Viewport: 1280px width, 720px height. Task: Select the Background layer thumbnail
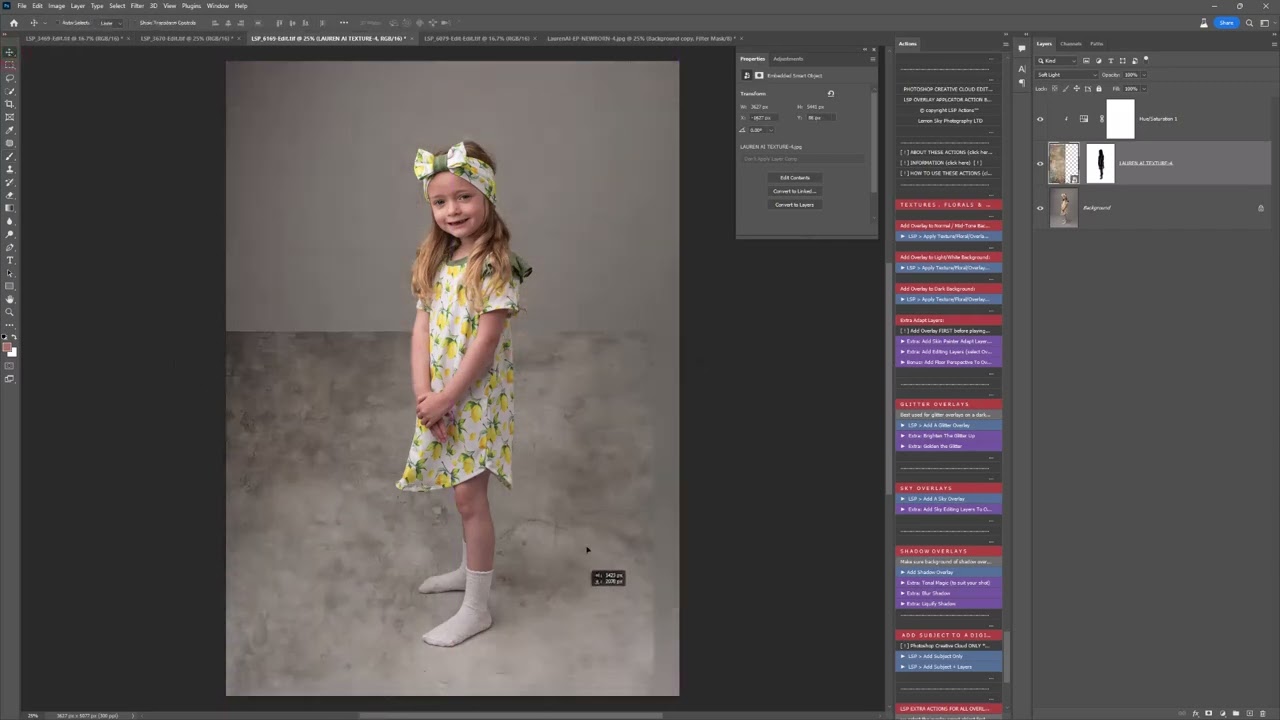(1064, 208)
